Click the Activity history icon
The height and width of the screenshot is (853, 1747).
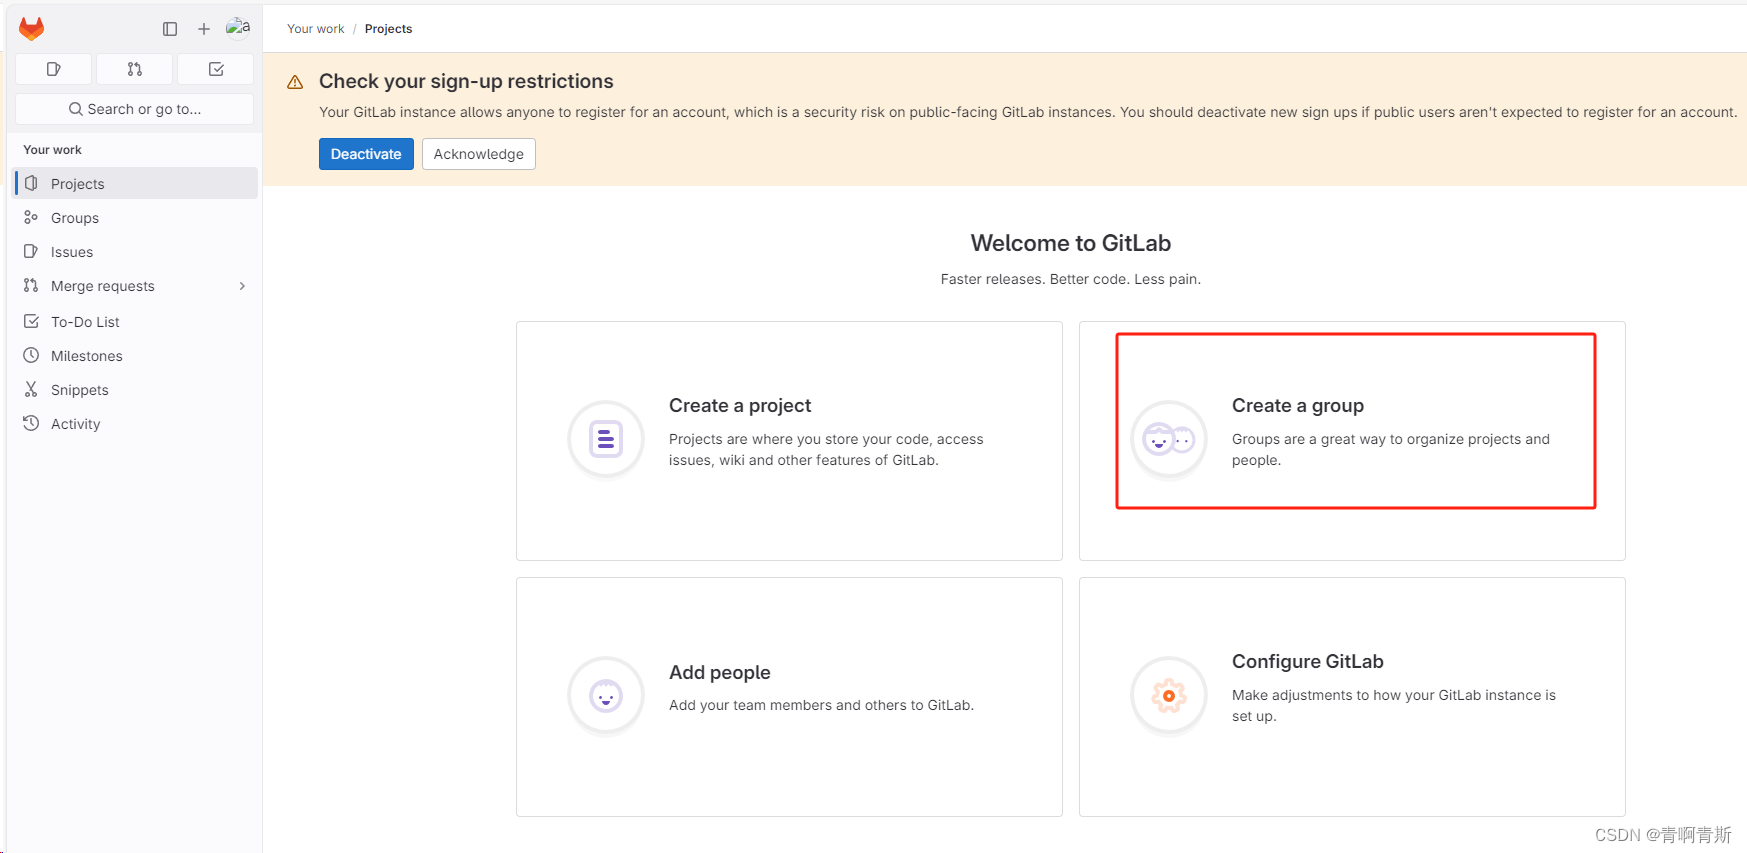point(31,423)
